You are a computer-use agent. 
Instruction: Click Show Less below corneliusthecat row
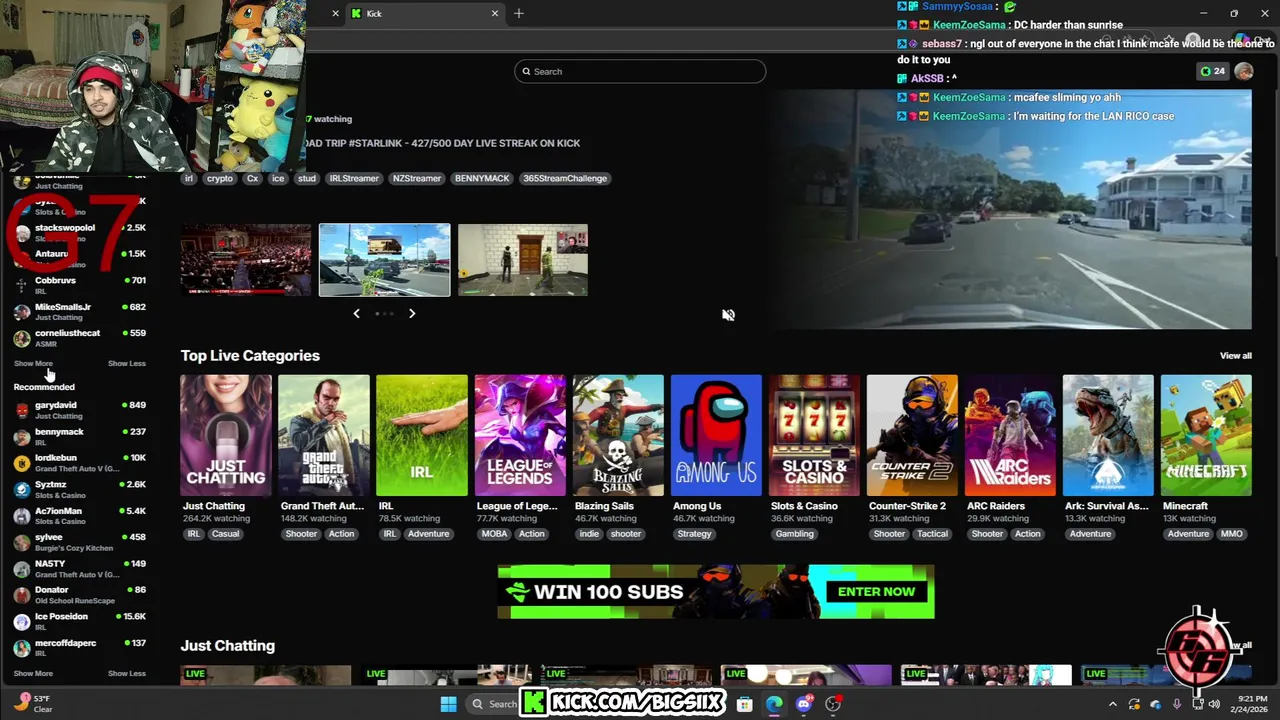coord(127,364)
